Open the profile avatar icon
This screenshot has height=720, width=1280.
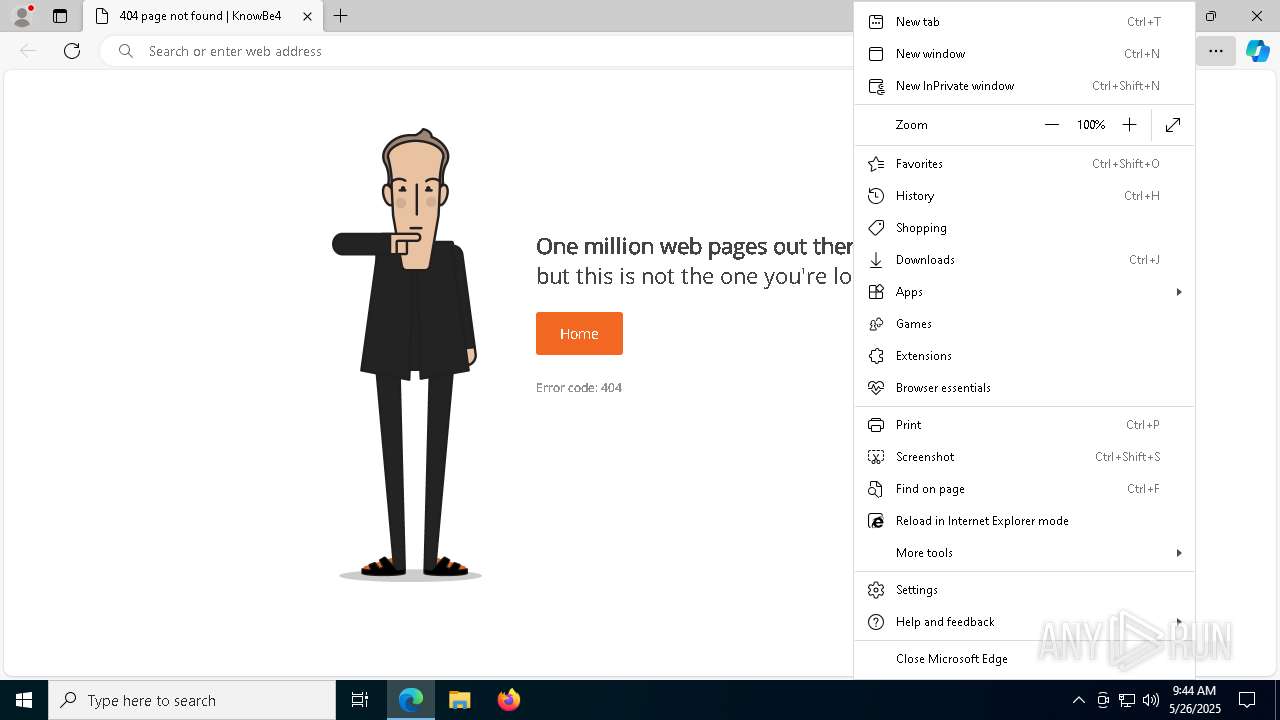pos(21,16)
